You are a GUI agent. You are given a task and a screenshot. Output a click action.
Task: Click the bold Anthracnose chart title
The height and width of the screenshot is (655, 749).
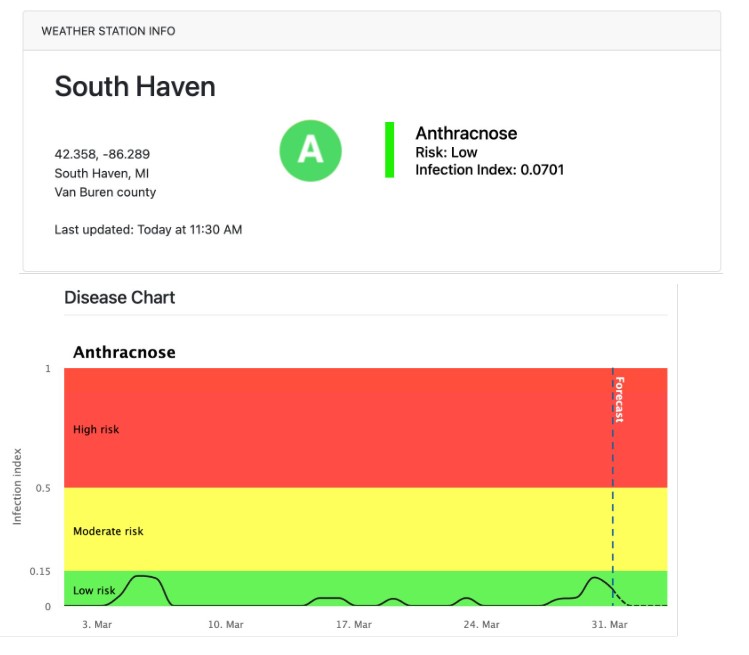pyautogui.click(x=124, y=352)
